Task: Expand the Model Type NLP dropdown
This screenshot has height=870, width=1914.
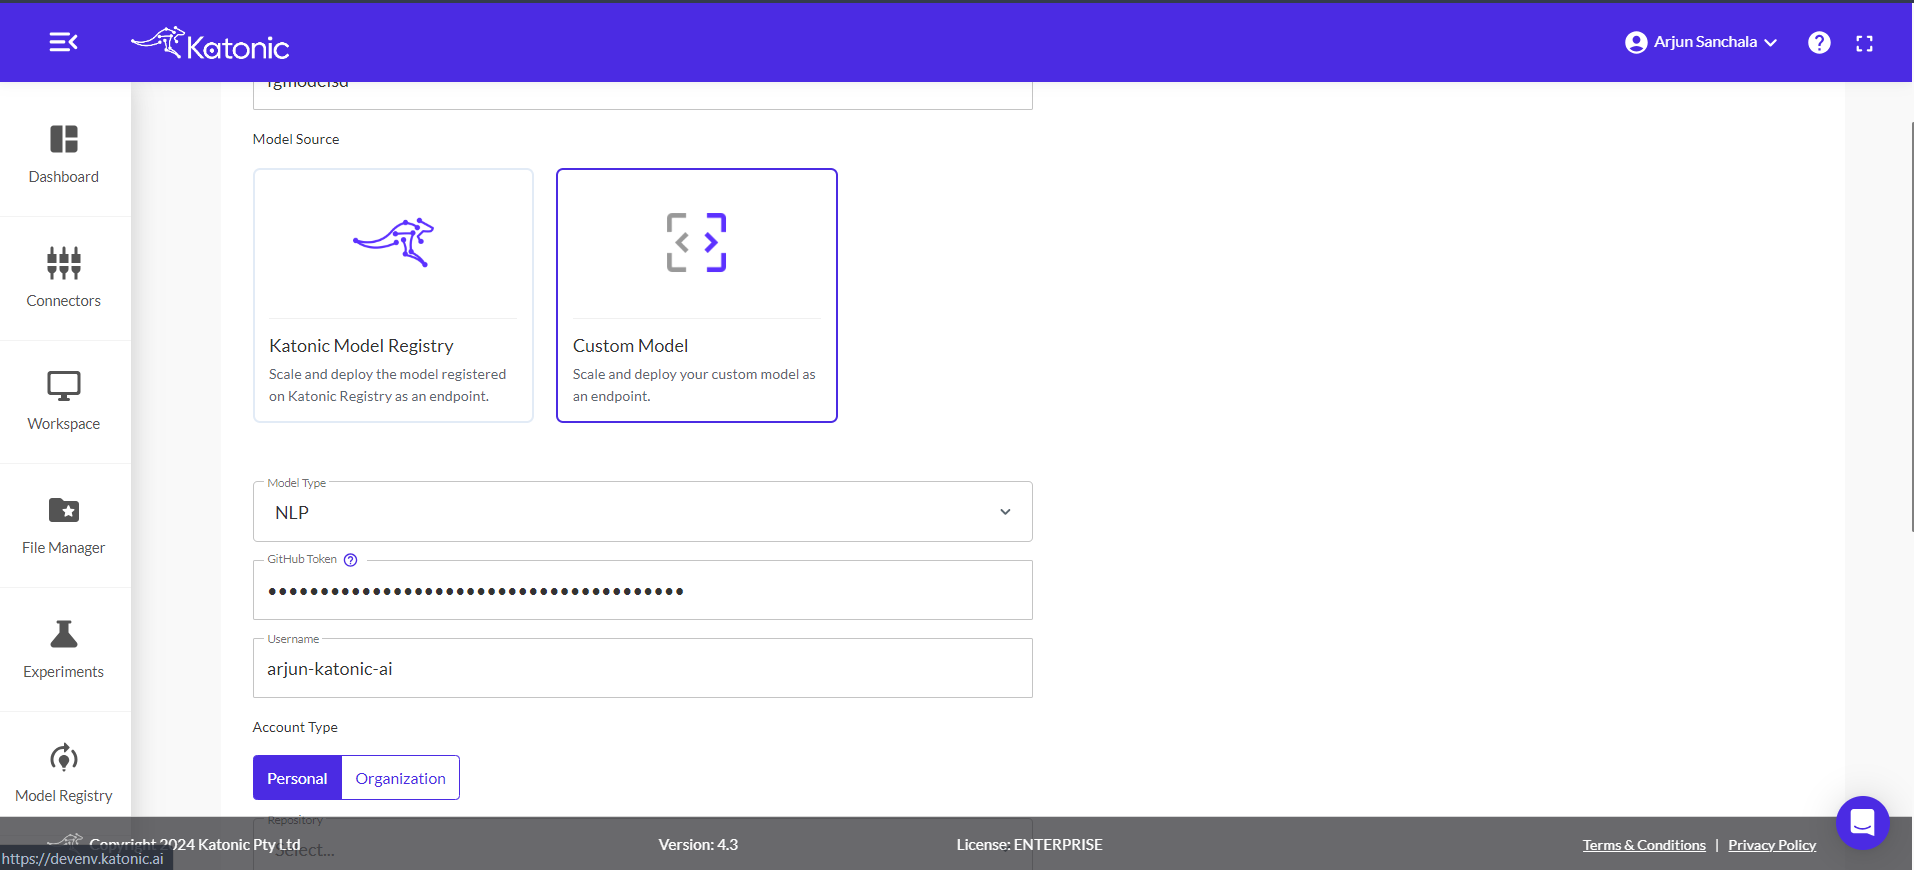Action: point(642,512)
